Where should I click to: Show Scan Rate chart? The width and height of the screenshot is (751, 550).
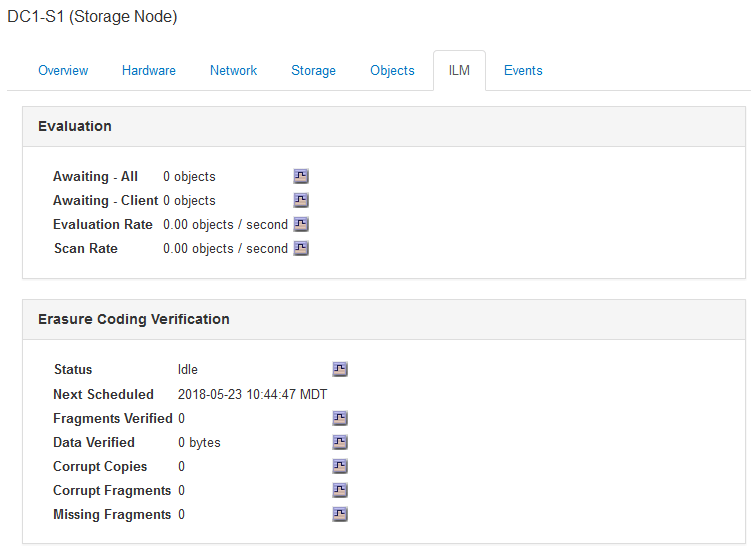[301, 249]
